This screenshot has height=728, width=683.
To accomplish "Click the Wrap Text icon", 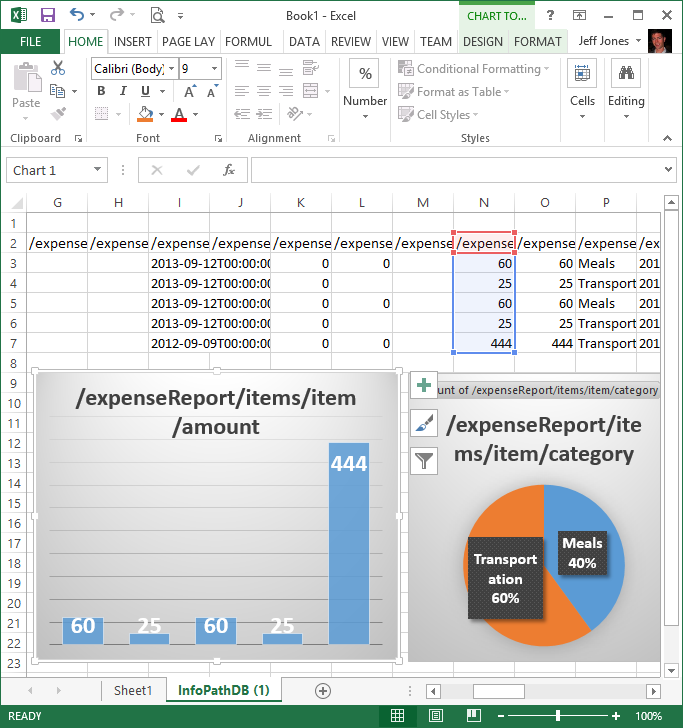I will tap(310, 68).
